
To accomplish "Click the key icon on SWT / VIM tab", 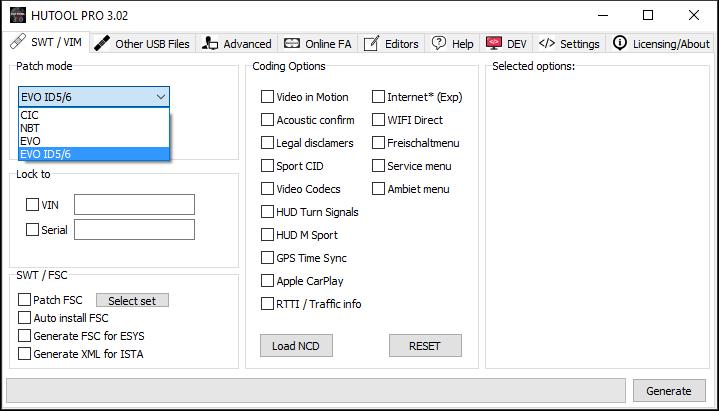I will click(x=17, y=43).
